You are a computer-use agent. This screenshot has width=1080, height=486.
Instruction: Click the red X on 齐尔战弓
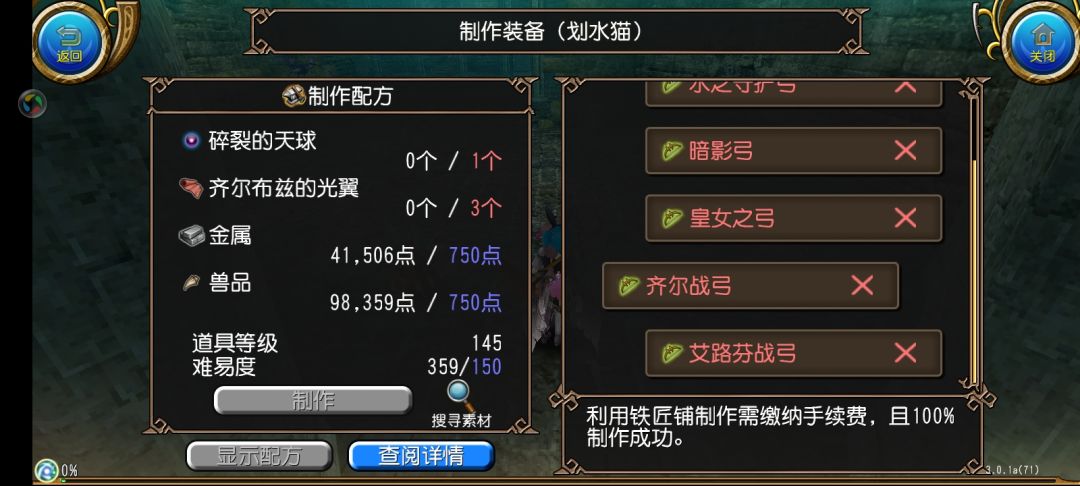[862, 286]
